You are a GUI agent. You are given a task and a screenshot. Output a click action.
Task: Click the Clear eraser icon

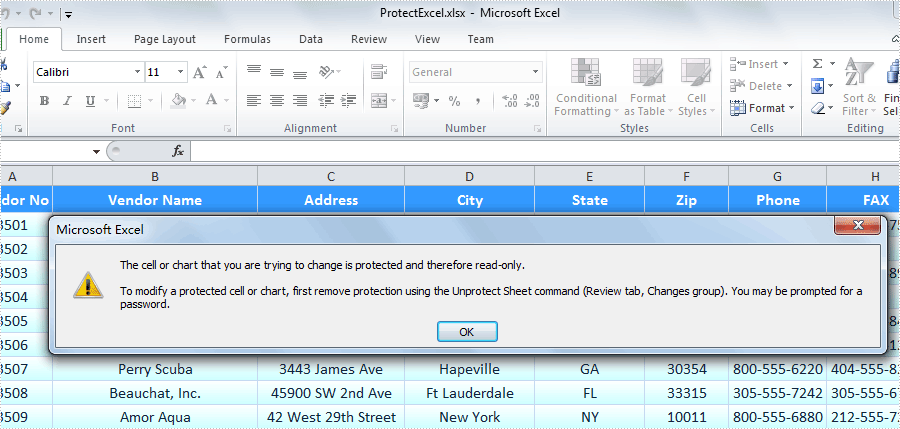[817, 108]
